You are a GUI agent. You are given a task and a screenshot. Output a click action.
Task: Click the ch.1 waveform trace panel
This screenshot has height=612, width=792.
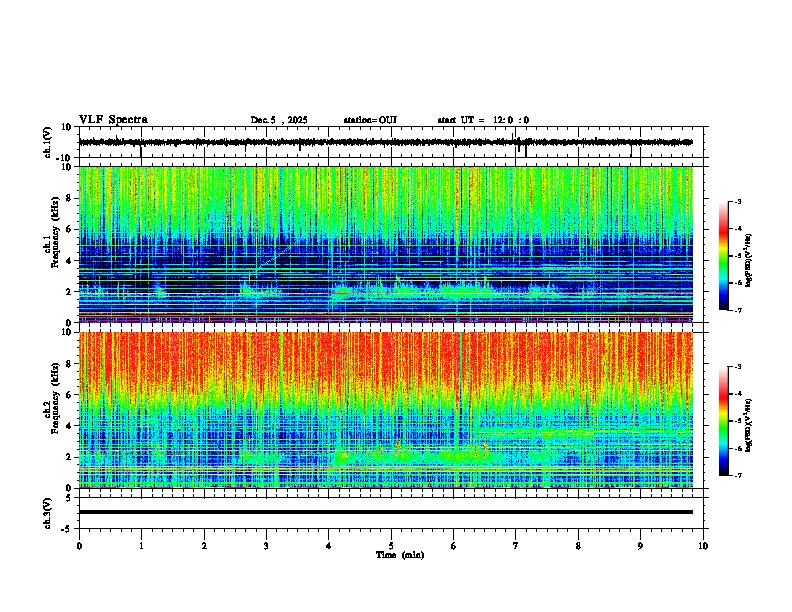393,142
